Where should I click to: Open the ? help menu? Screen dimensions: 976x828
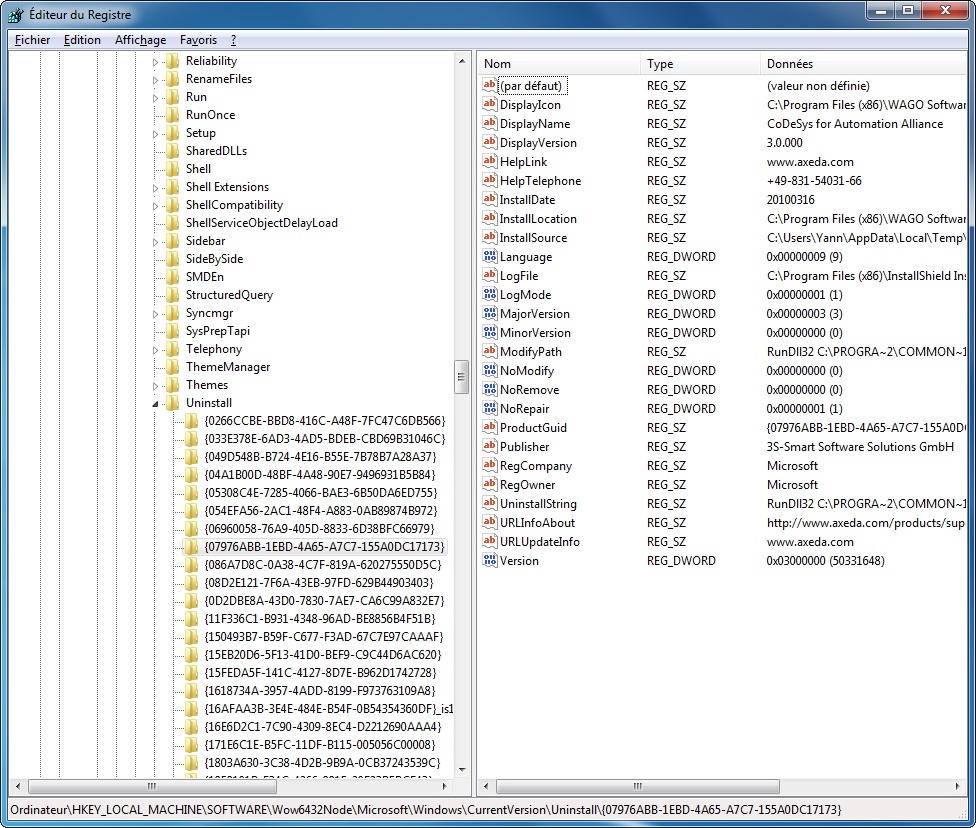tap(233, 40)
